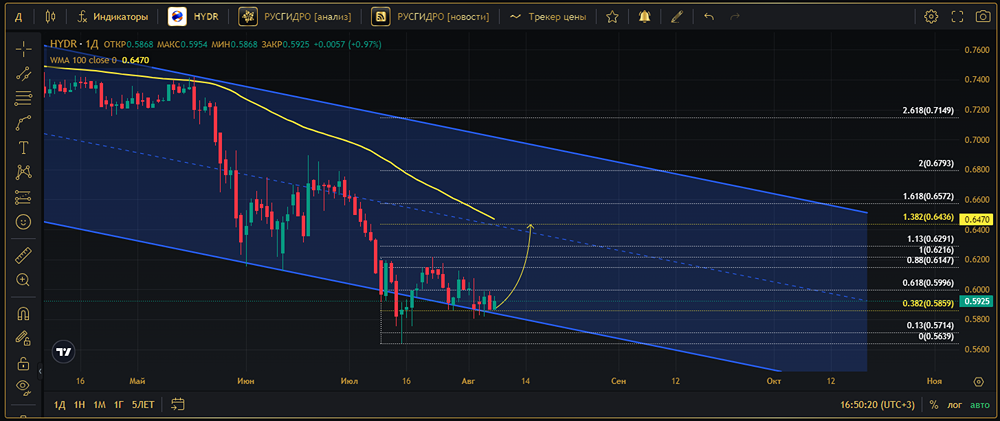Click the HYDR · 1Д legend title
Image resolution: width=1000 pixels, height=421 pixels.
[x=75, y=45]
